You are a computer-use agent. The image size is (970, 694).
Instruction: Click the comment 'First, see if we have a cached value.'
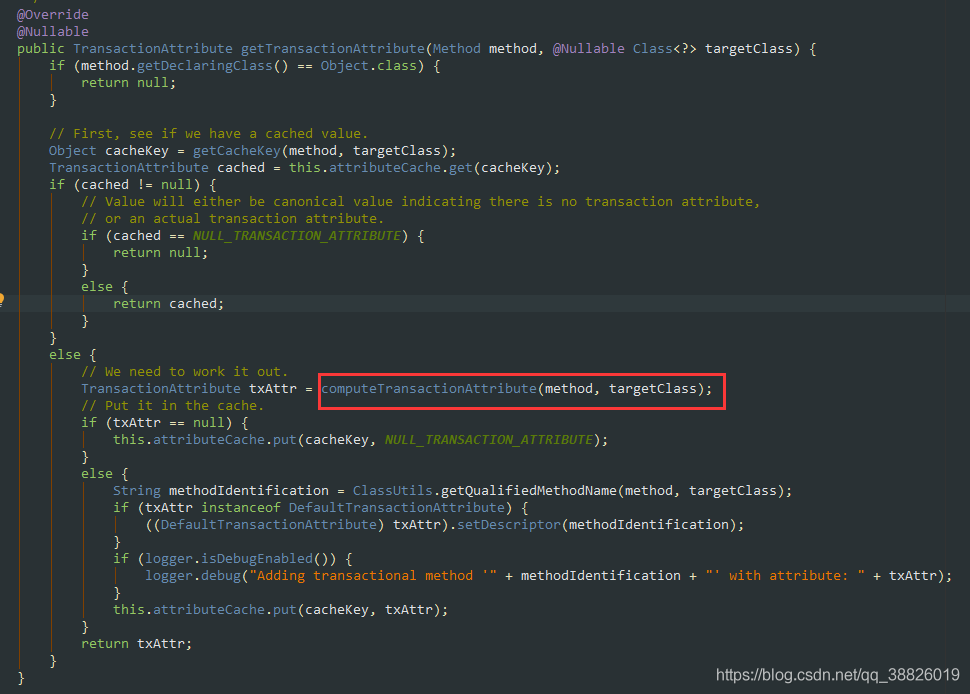[208, 134]
